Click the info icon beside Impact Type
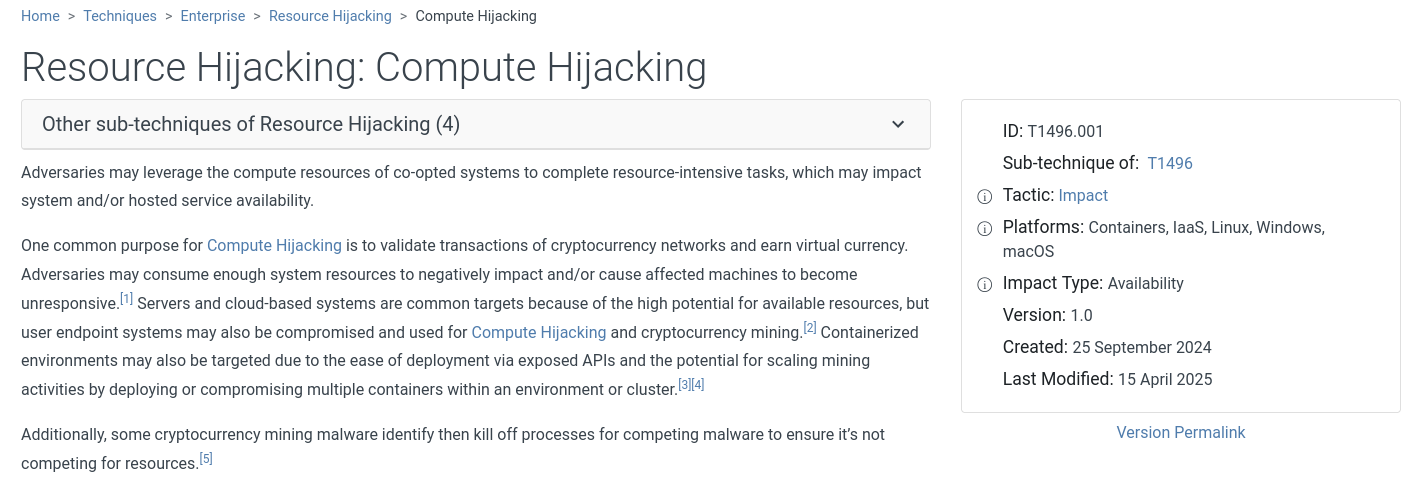Viewport: 1406px width, 484px height. (x=984, y=284)
